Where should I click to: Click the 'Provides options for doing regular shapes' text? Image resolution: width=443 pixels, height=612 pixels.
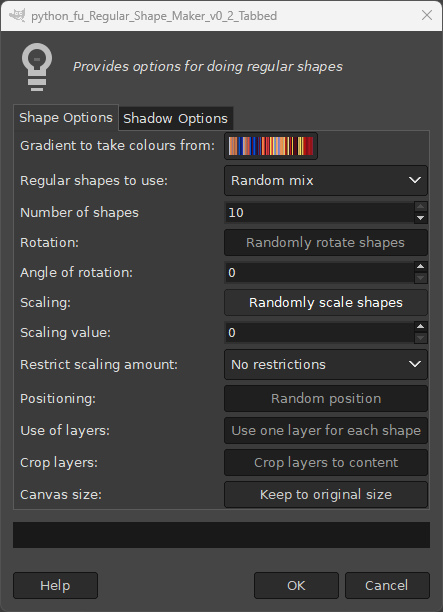click(x=208, y=67)
